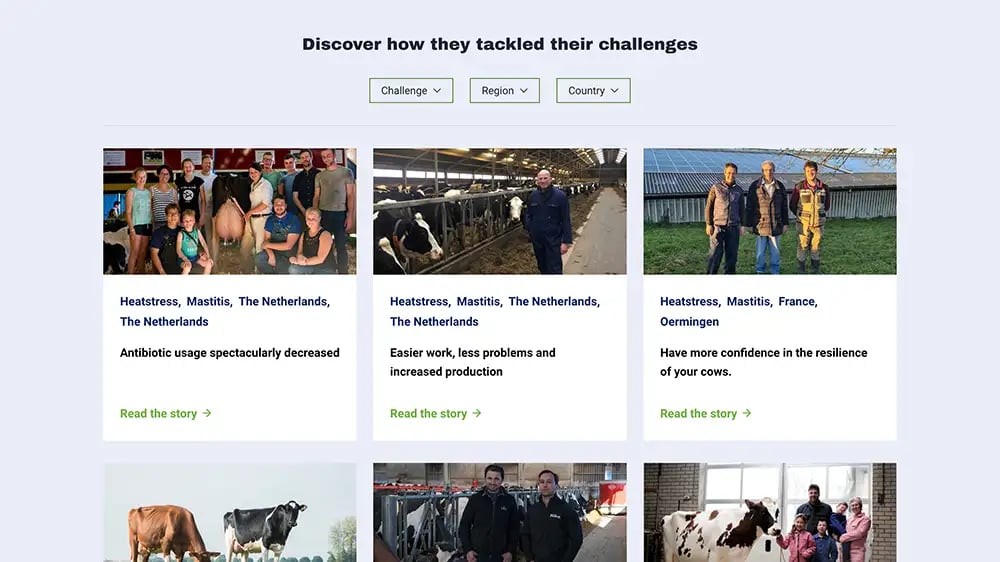Click the France tag on third card
Viewport: 1000px width, 562px height.
[x=796, y=301]
